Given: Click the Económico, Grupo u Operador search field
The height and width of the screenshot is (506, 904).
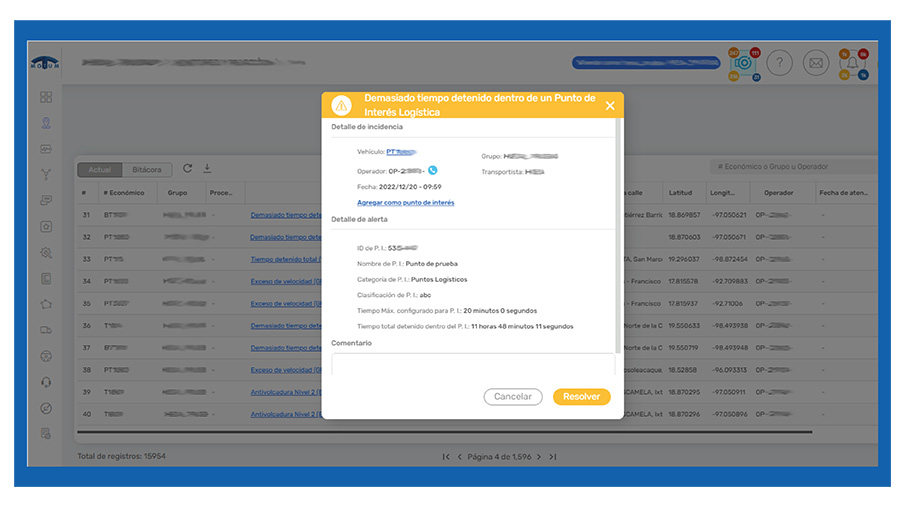Looking at the screenshot, I should click(x=790, y=167).
